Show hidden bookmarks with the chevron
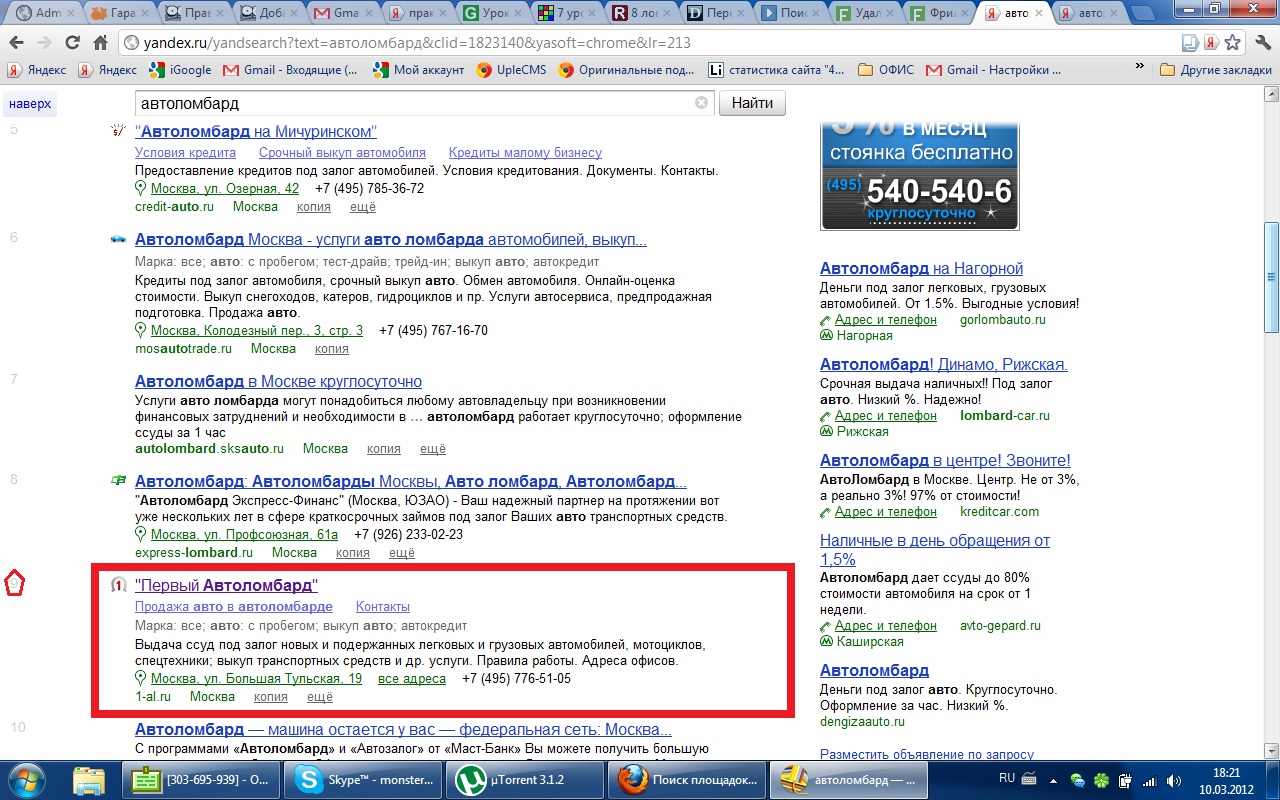The height and width of the screenshot is (800, 1280). tap(1139, 68)
